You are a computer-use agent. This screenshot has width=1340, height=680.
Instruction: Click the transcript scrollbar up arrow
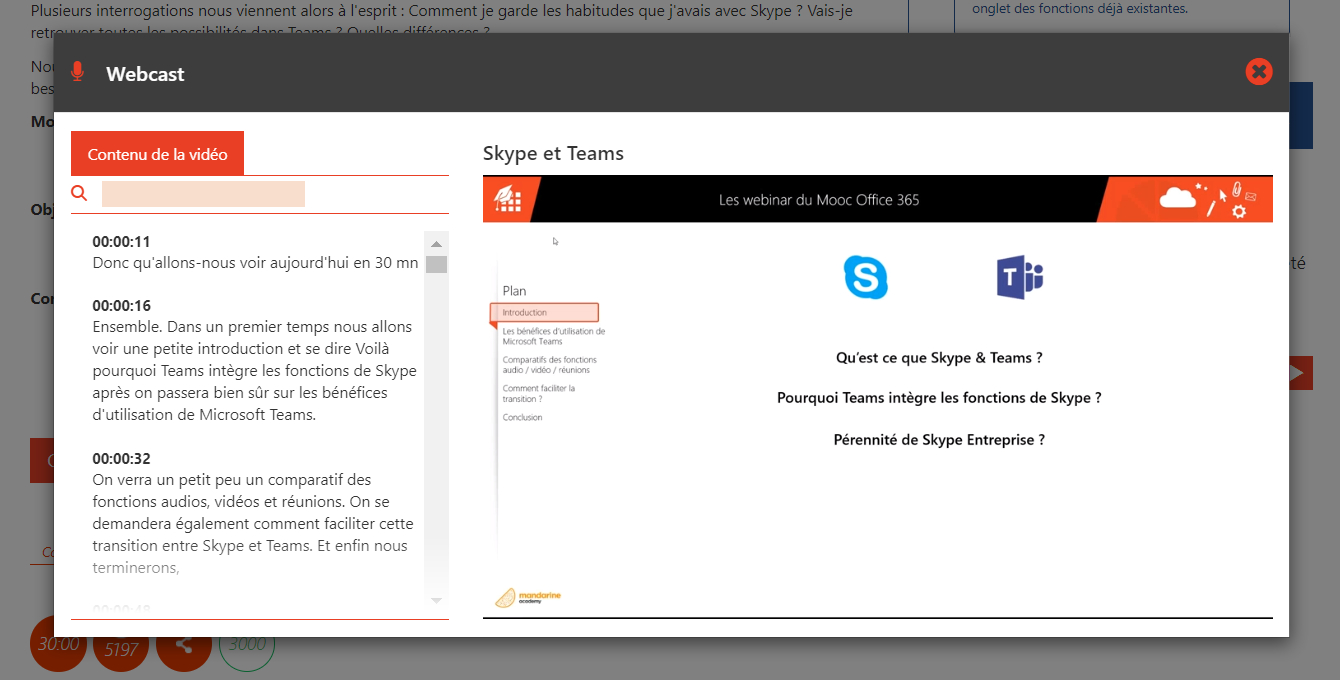[x=436, y=243]
